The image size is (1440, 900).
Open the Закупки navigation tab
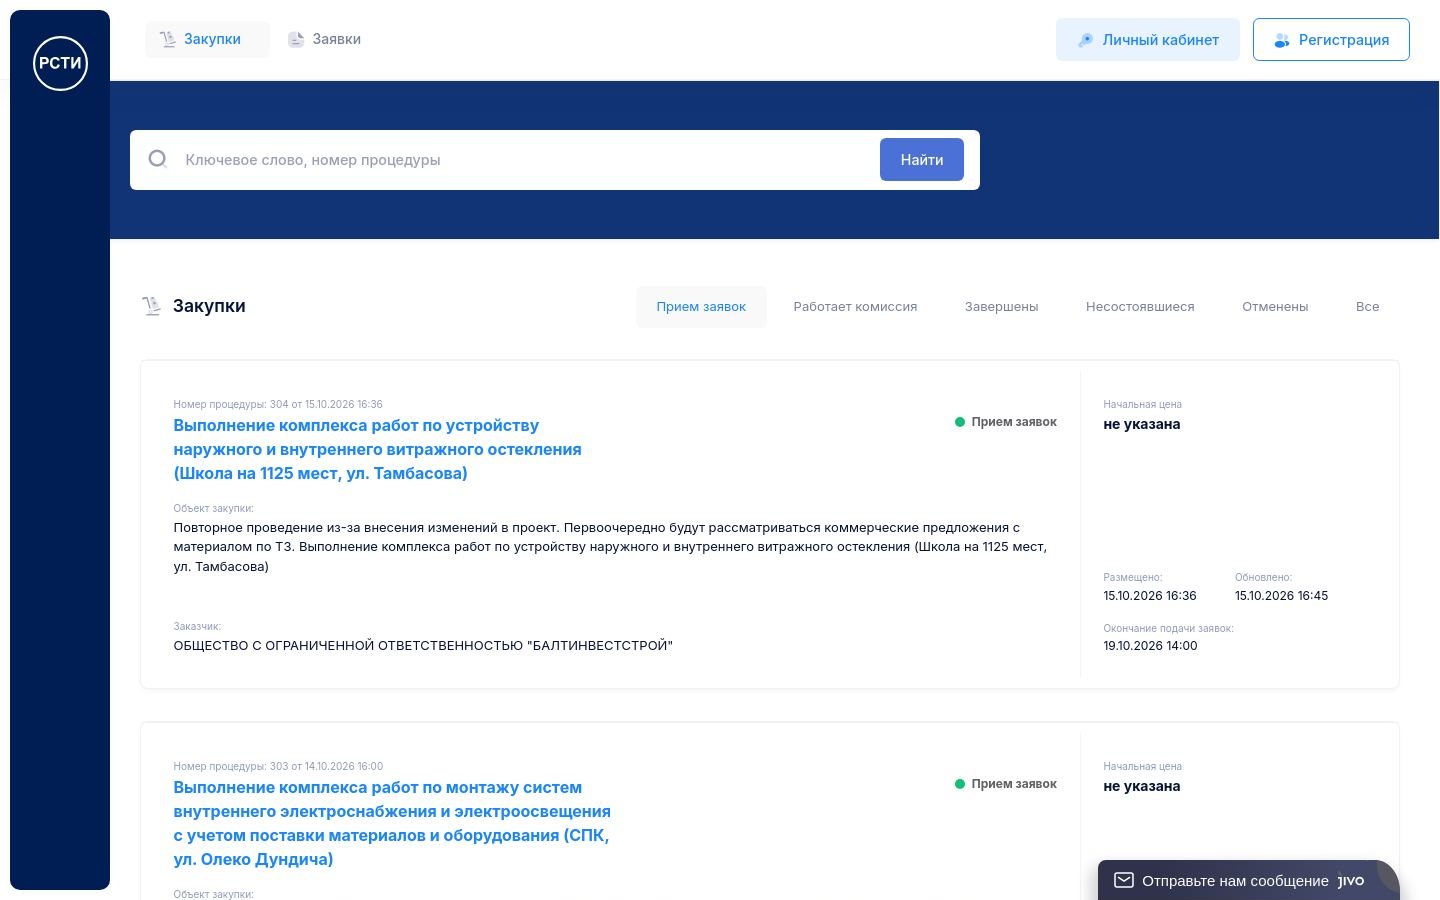207,39
